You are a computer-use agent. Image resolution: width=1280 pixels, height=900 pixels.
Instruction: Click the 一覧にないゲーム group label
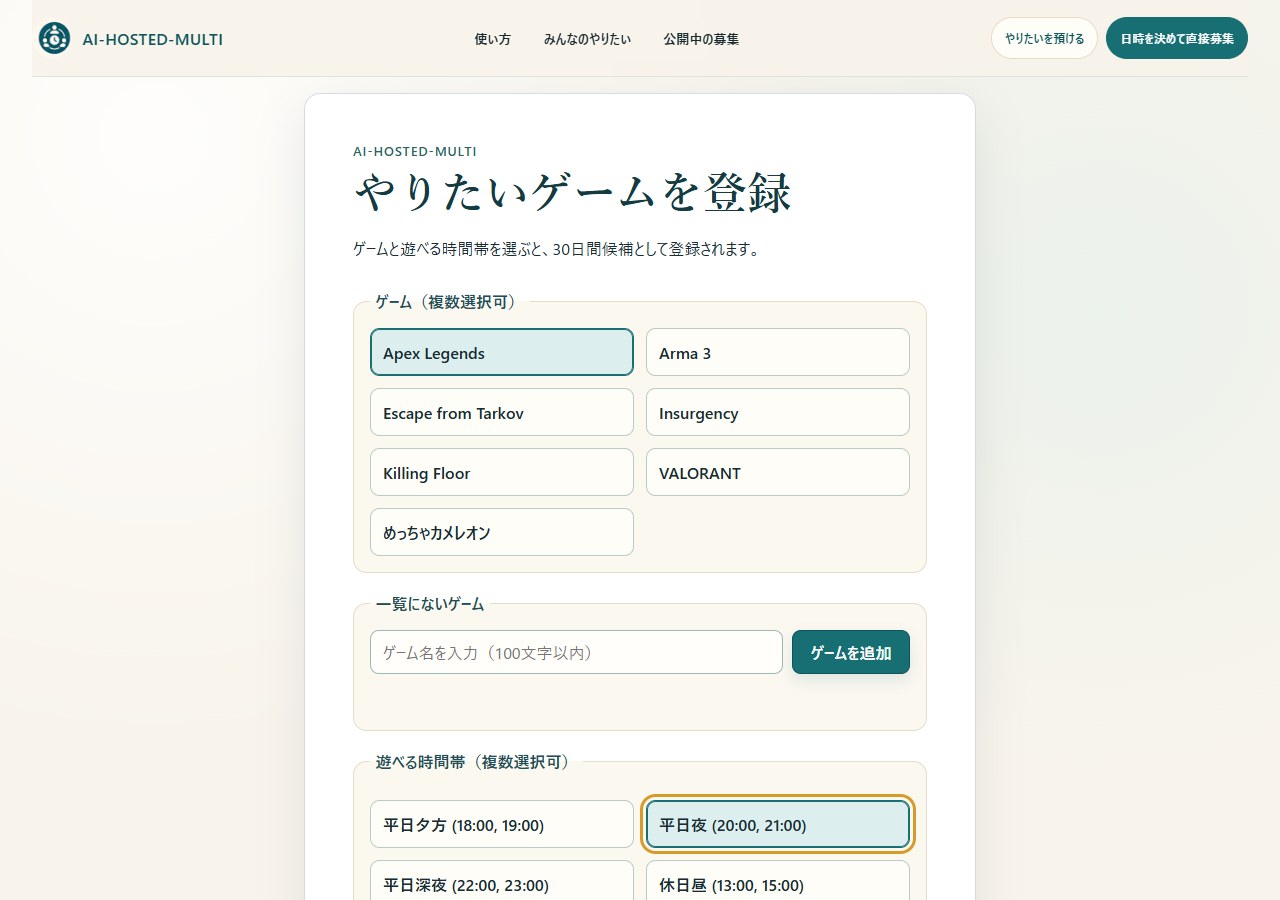coord(430,603)
